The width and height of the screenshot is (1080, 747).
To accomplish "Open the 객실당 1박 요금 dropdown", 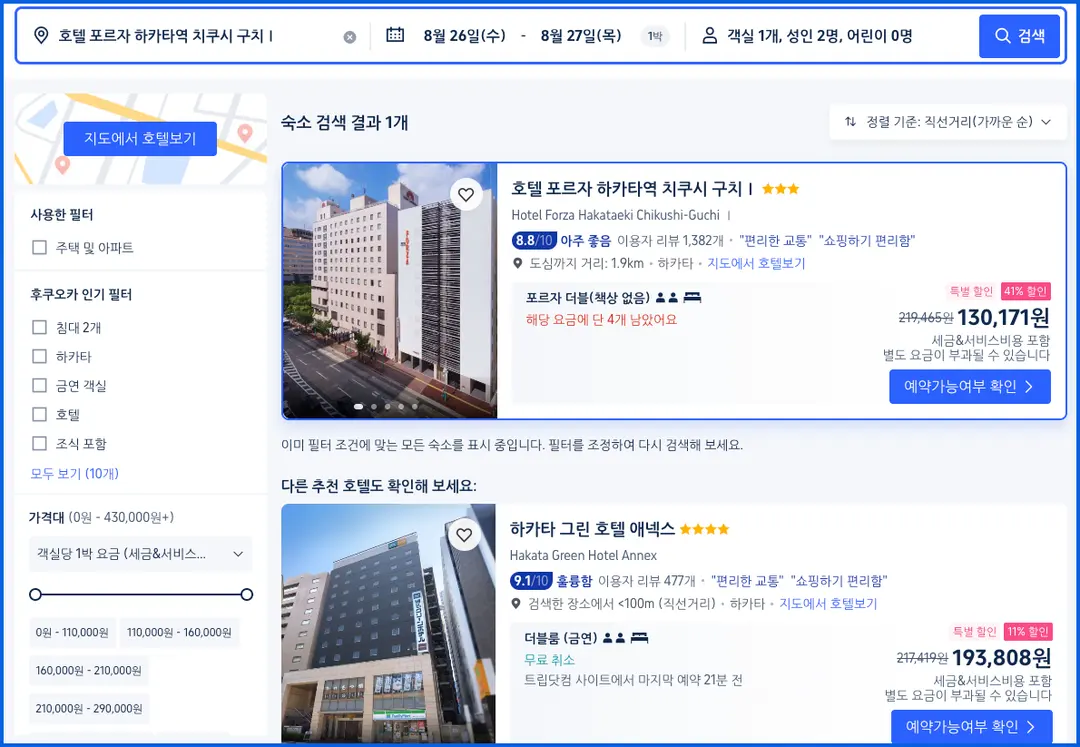I will coord(141,554).
